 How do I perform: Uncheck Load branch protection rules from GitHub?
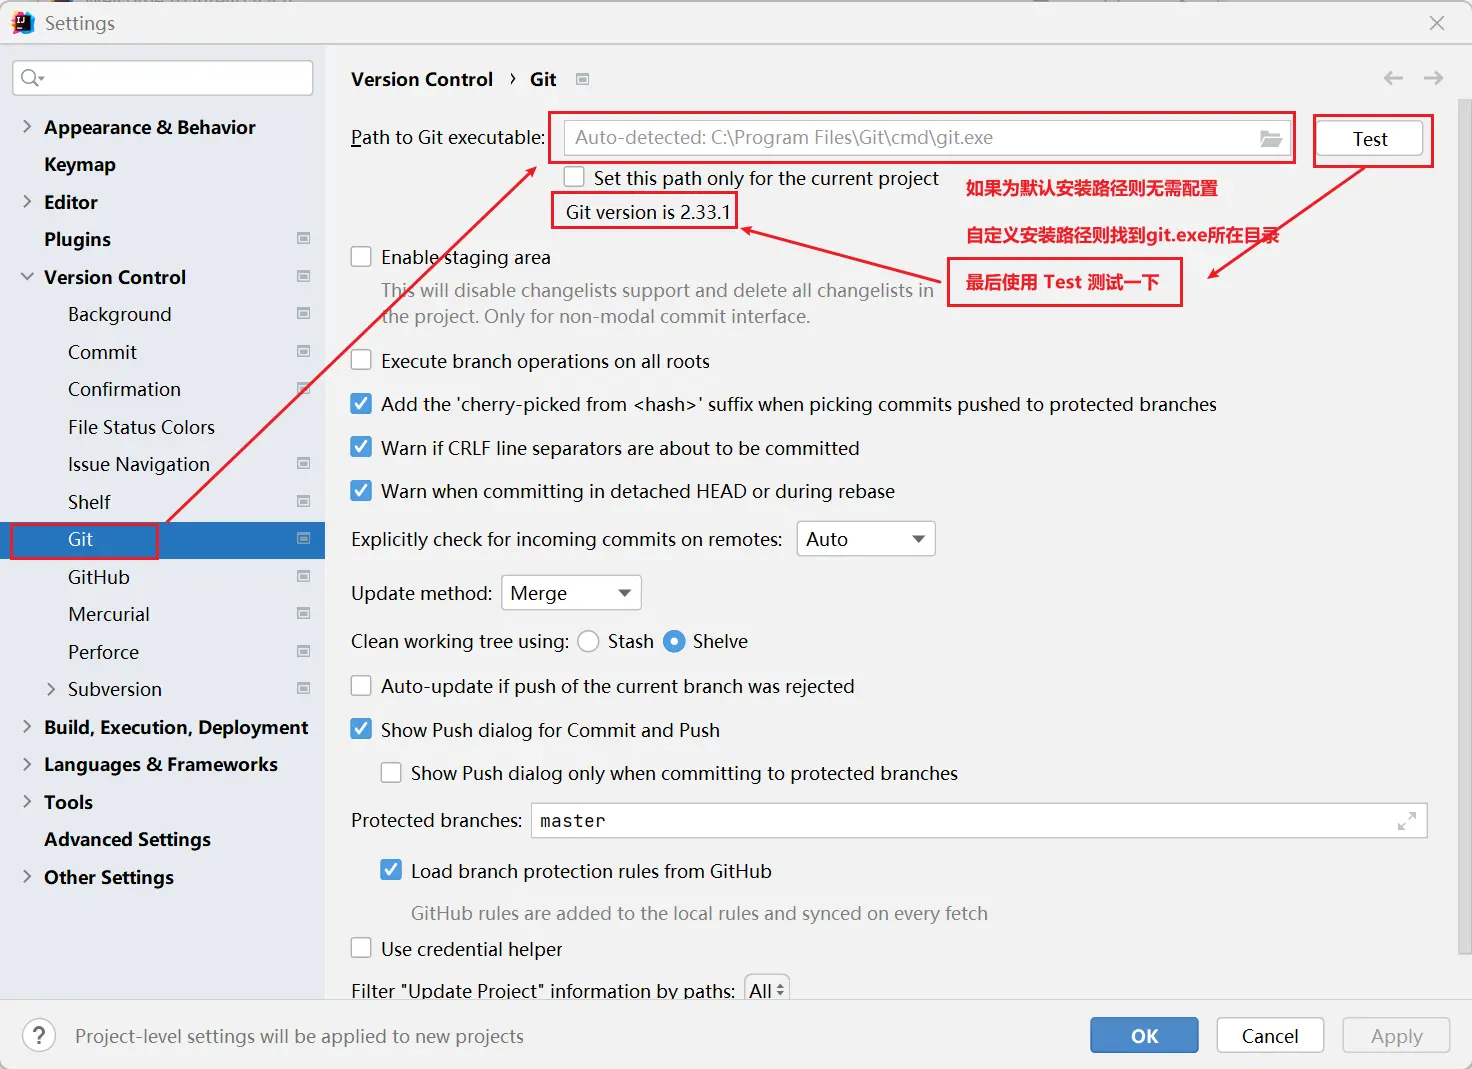pos(391,870)
